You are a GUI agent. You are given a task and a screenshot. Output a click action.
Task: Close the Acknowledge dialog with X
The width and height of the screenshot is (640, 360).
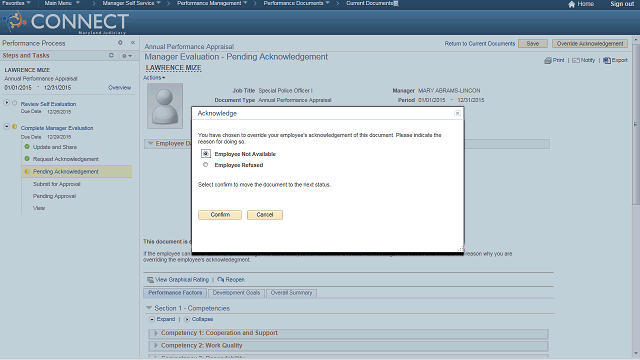coord(457,113)
